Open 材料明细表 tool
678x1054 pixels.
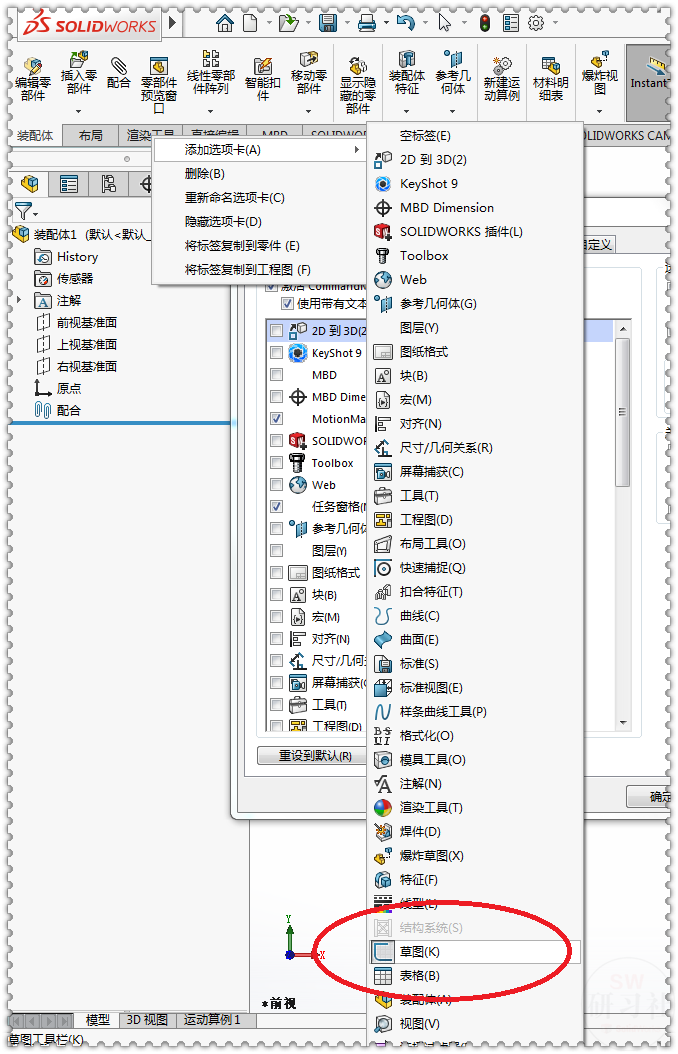pos(550,79)
